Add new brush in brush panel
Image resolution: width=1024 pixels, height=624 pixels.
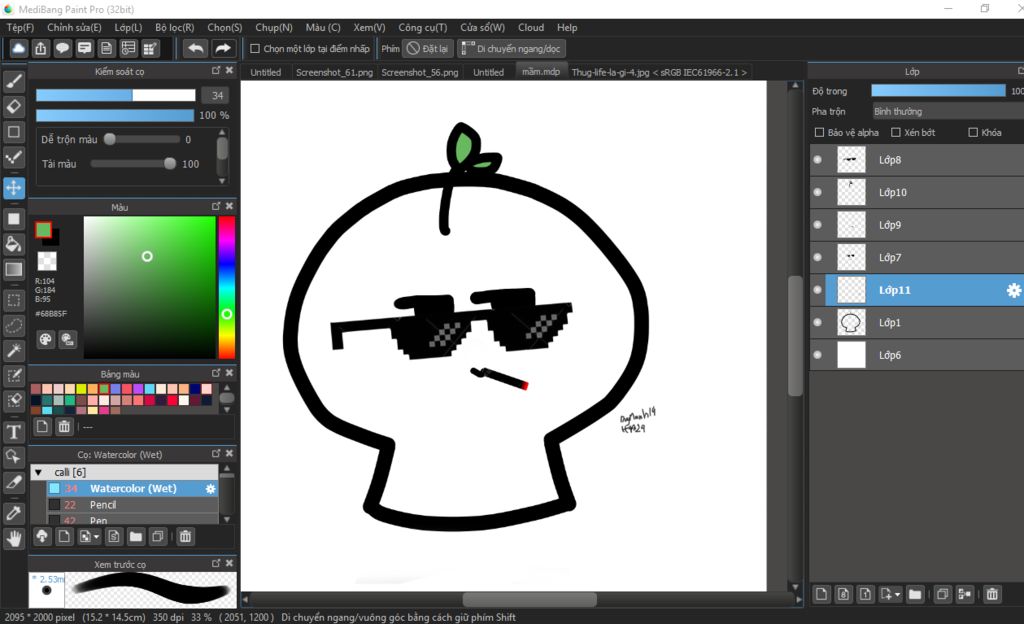[x=64, y=537]
